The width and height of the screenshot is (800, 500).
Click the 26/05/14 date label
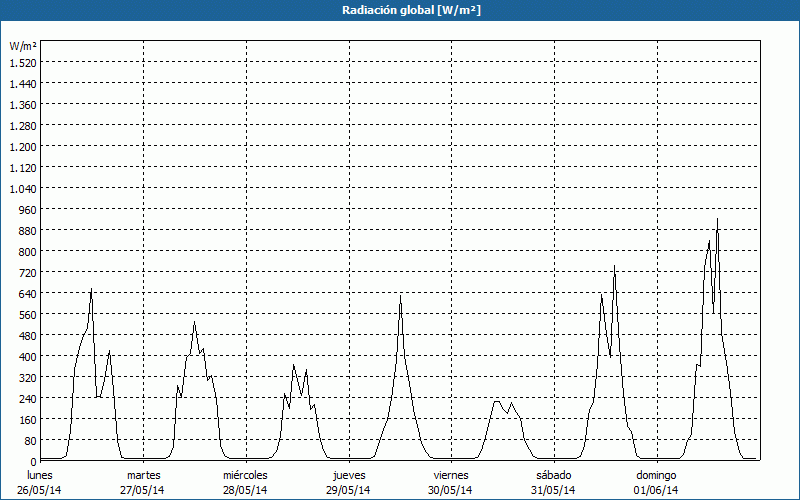coord(41,490)
